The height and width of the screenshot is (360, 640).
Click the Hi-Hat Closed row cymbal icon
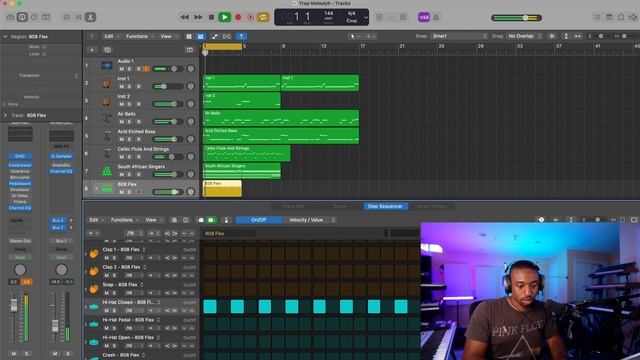(x=94, y=306)
